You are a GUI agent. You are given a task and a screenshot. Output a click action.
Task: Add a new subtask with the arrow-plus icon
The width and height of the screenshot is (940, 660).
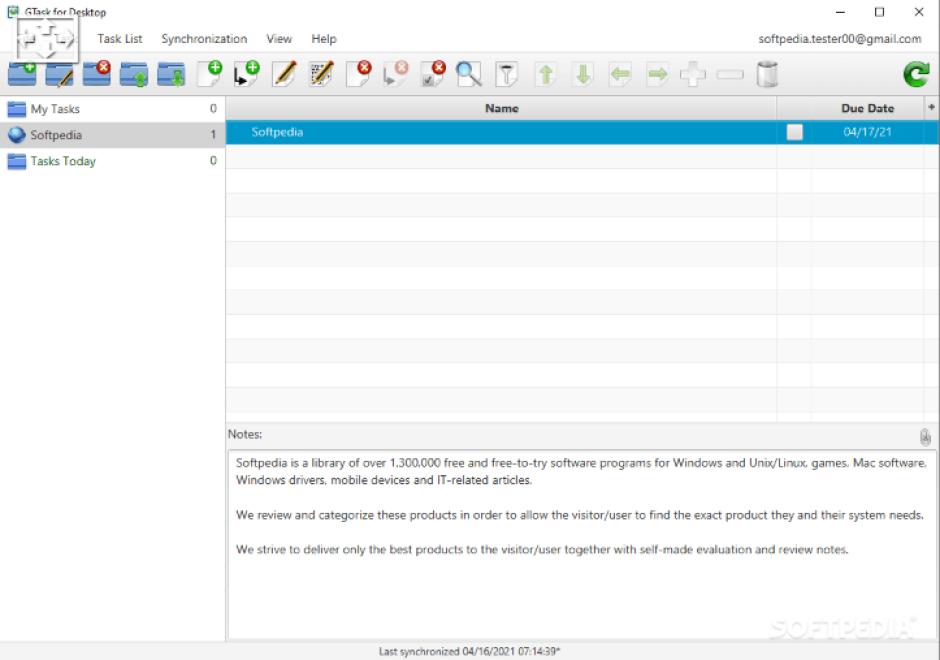(x=246, y=74)
